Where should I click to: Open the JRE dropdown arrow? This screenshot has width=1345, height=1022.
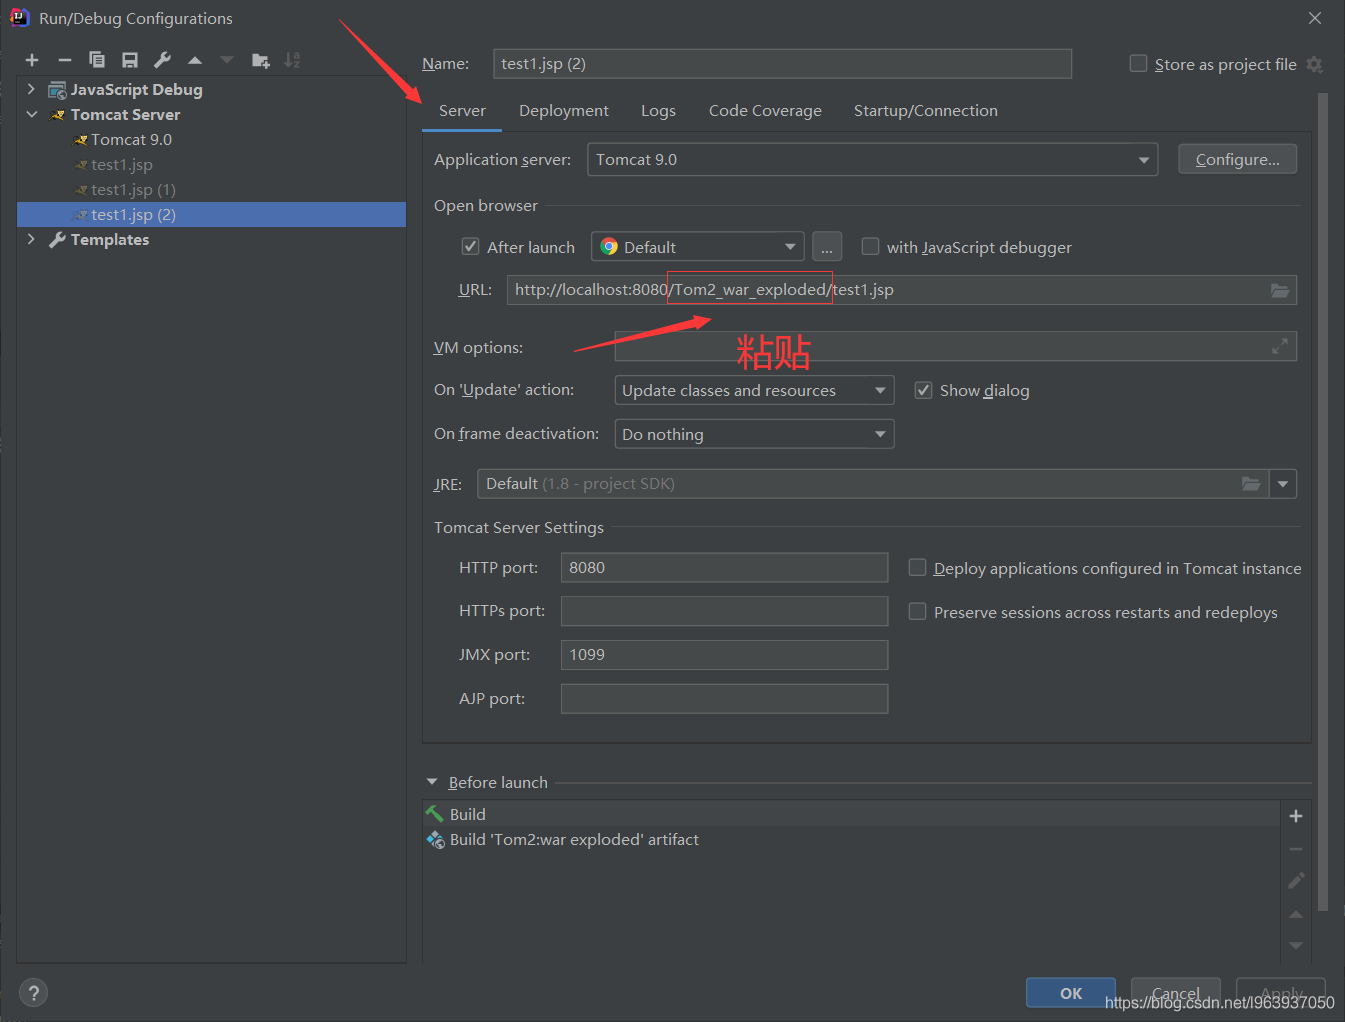(1283, 484)
